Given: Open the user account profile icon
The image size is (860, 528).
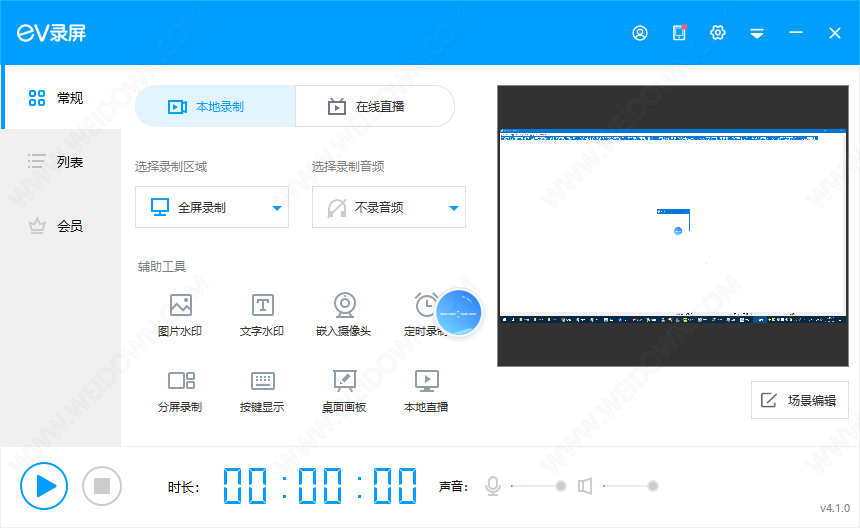Looking at the screenshot, I should click(640, 33).
